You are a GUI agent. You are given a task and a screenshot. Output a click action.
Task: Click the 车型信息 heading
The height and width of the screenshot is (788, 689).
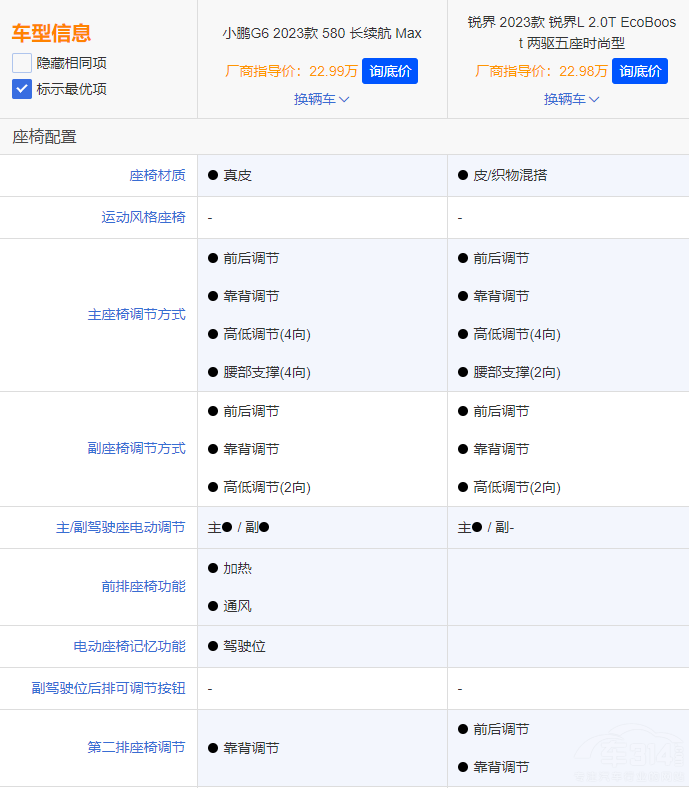click(x=51, y=33)
